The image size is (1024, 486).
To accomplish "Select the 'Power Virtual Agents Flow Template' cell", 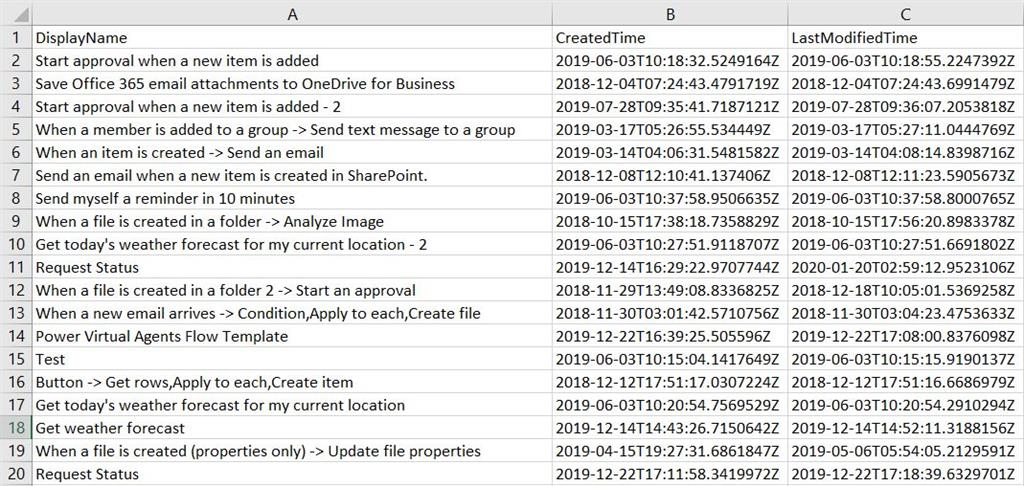I will point(292,336).
